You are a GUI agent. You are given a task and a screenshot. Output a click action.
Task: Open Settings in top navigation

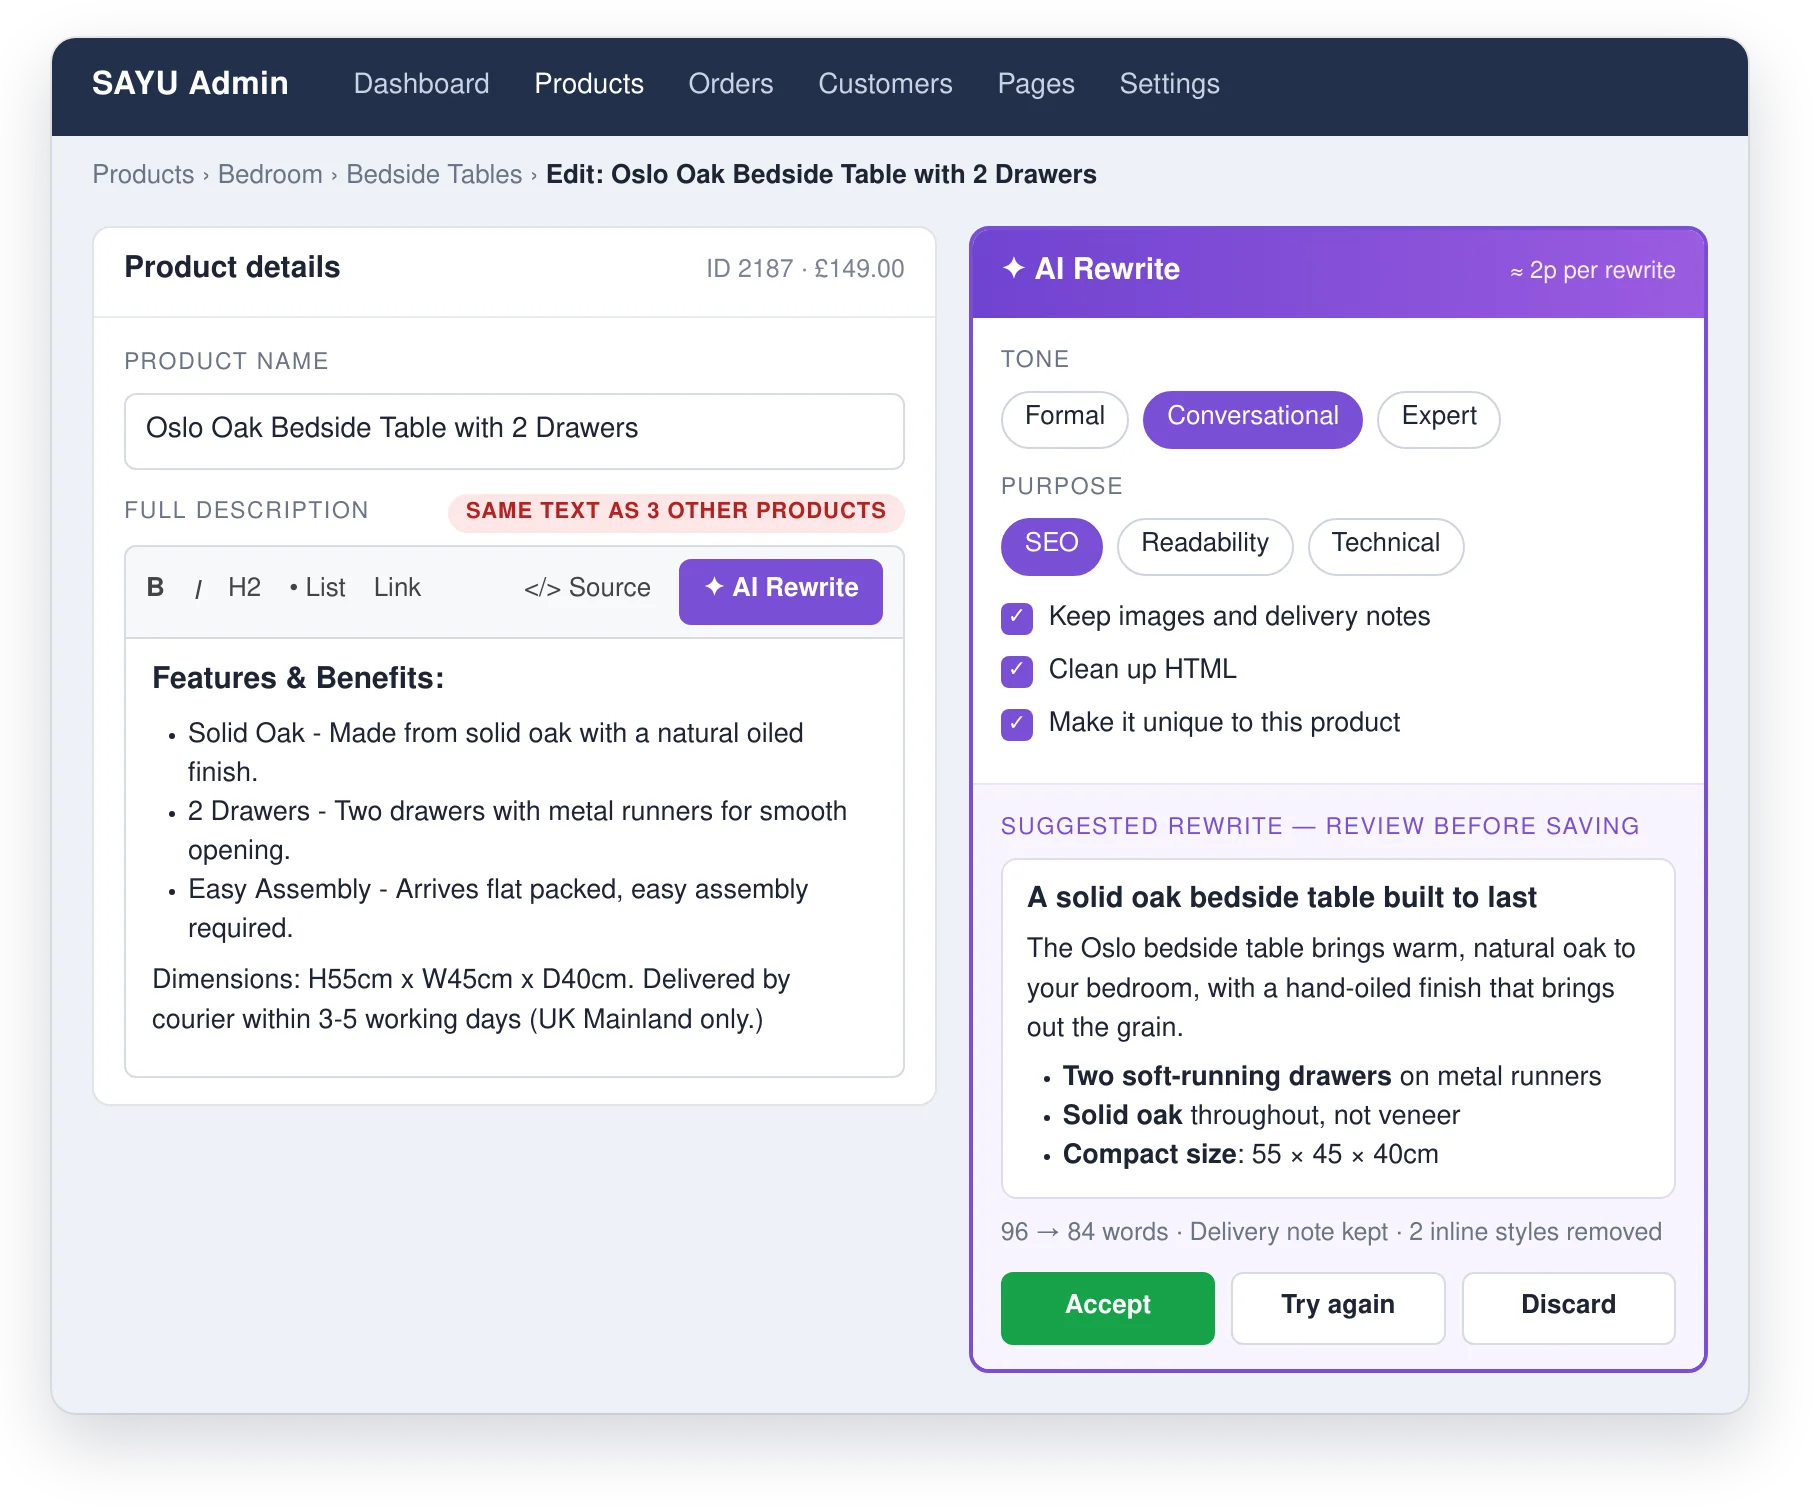(1170, 84)
